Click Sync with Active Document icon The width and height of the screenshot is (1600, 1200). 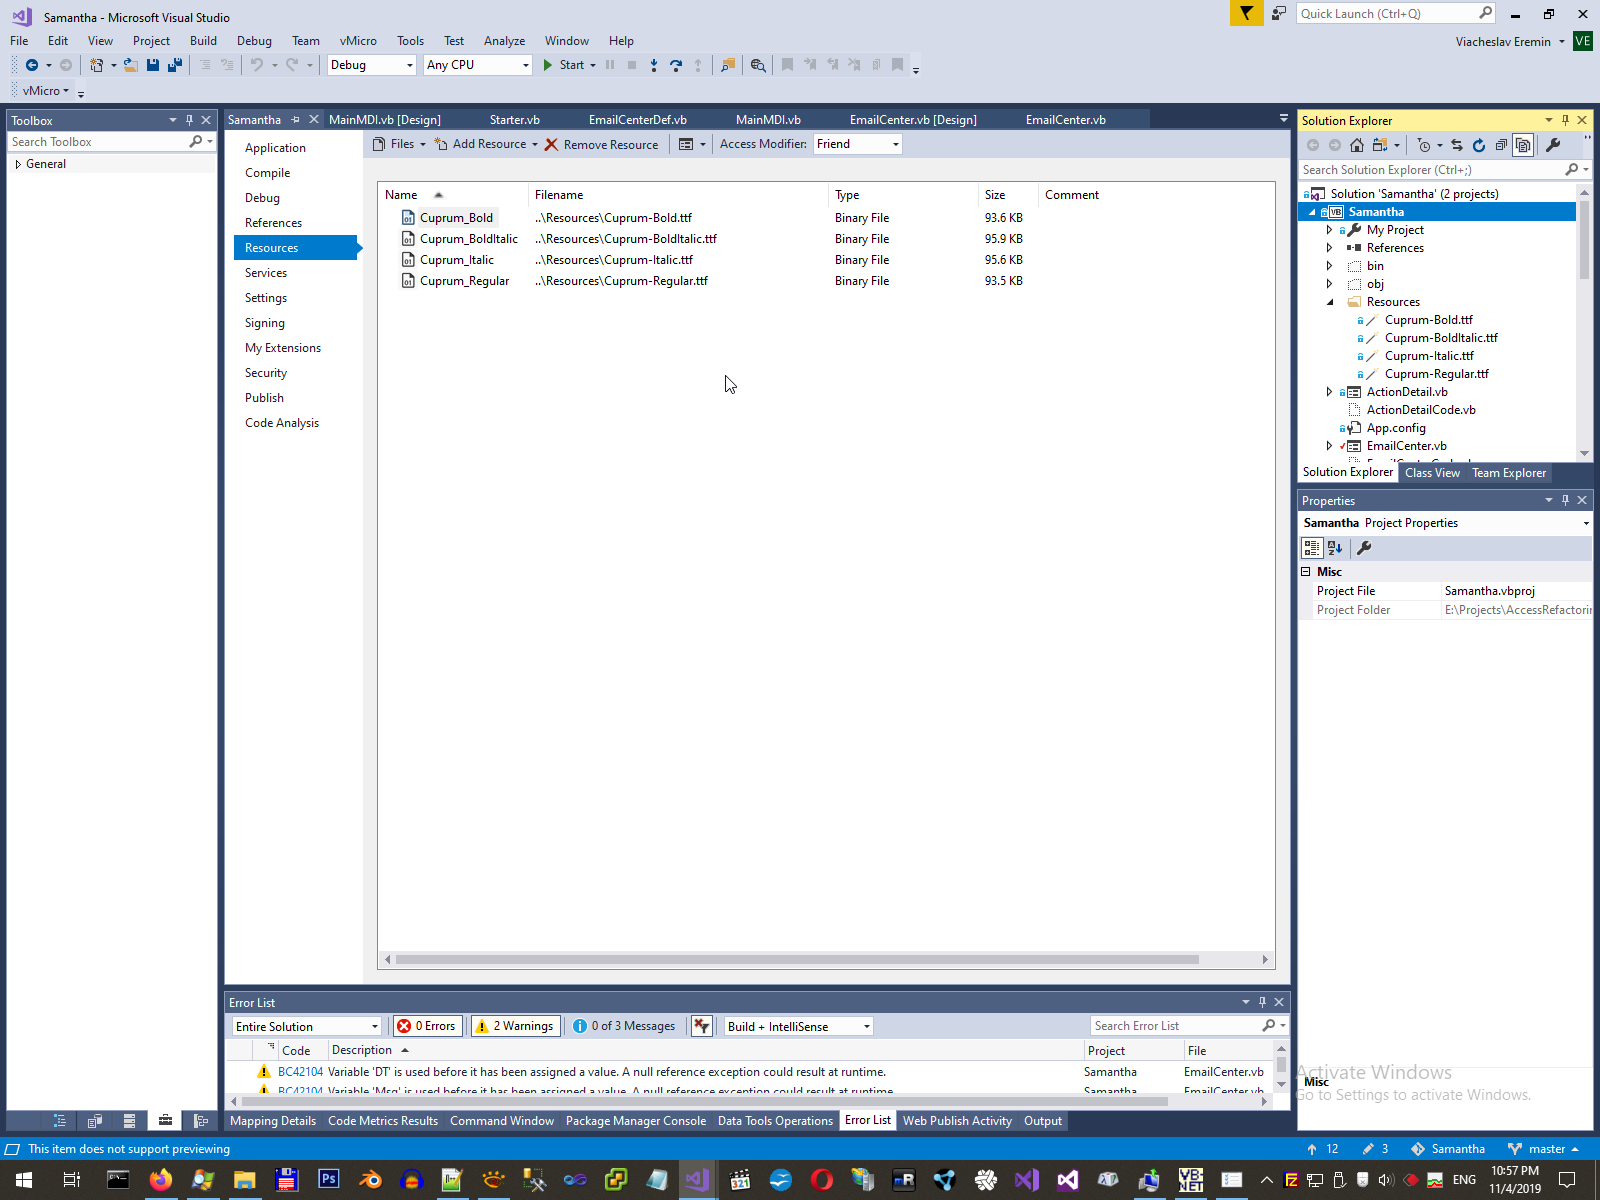(x=1457, y=145)
